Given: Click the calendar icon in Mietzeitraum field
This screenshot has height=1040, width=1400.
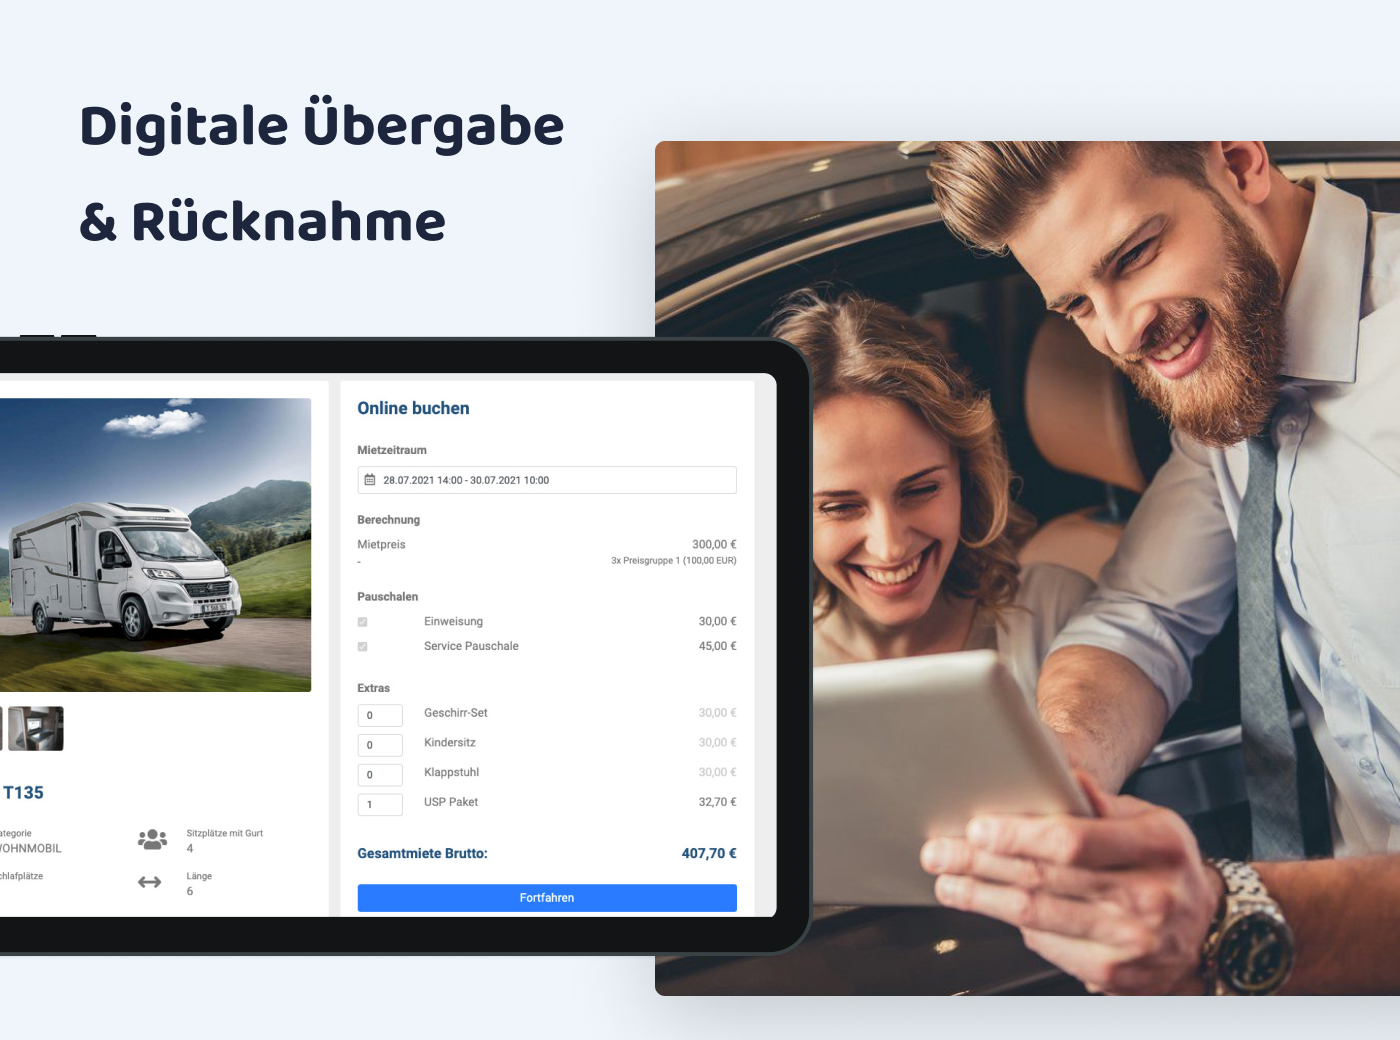Looking at the screenshot, I should 370,480.
